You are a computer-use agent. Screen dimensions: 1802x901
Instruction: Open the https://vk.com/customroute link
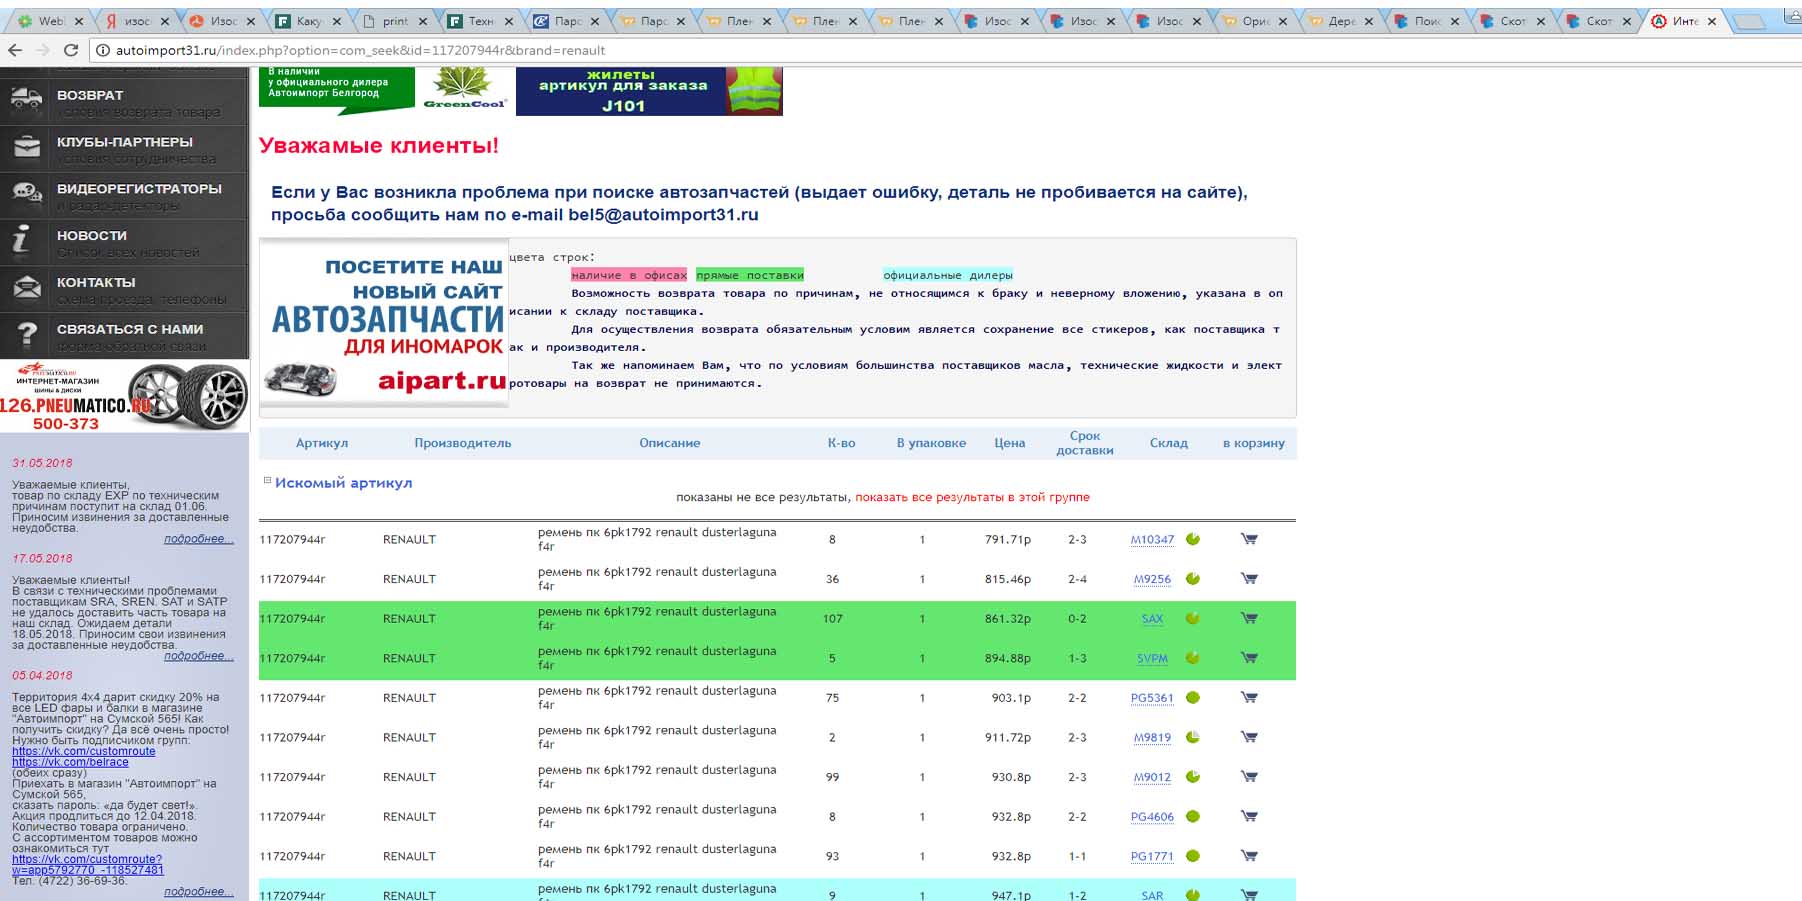pos(84,751)
